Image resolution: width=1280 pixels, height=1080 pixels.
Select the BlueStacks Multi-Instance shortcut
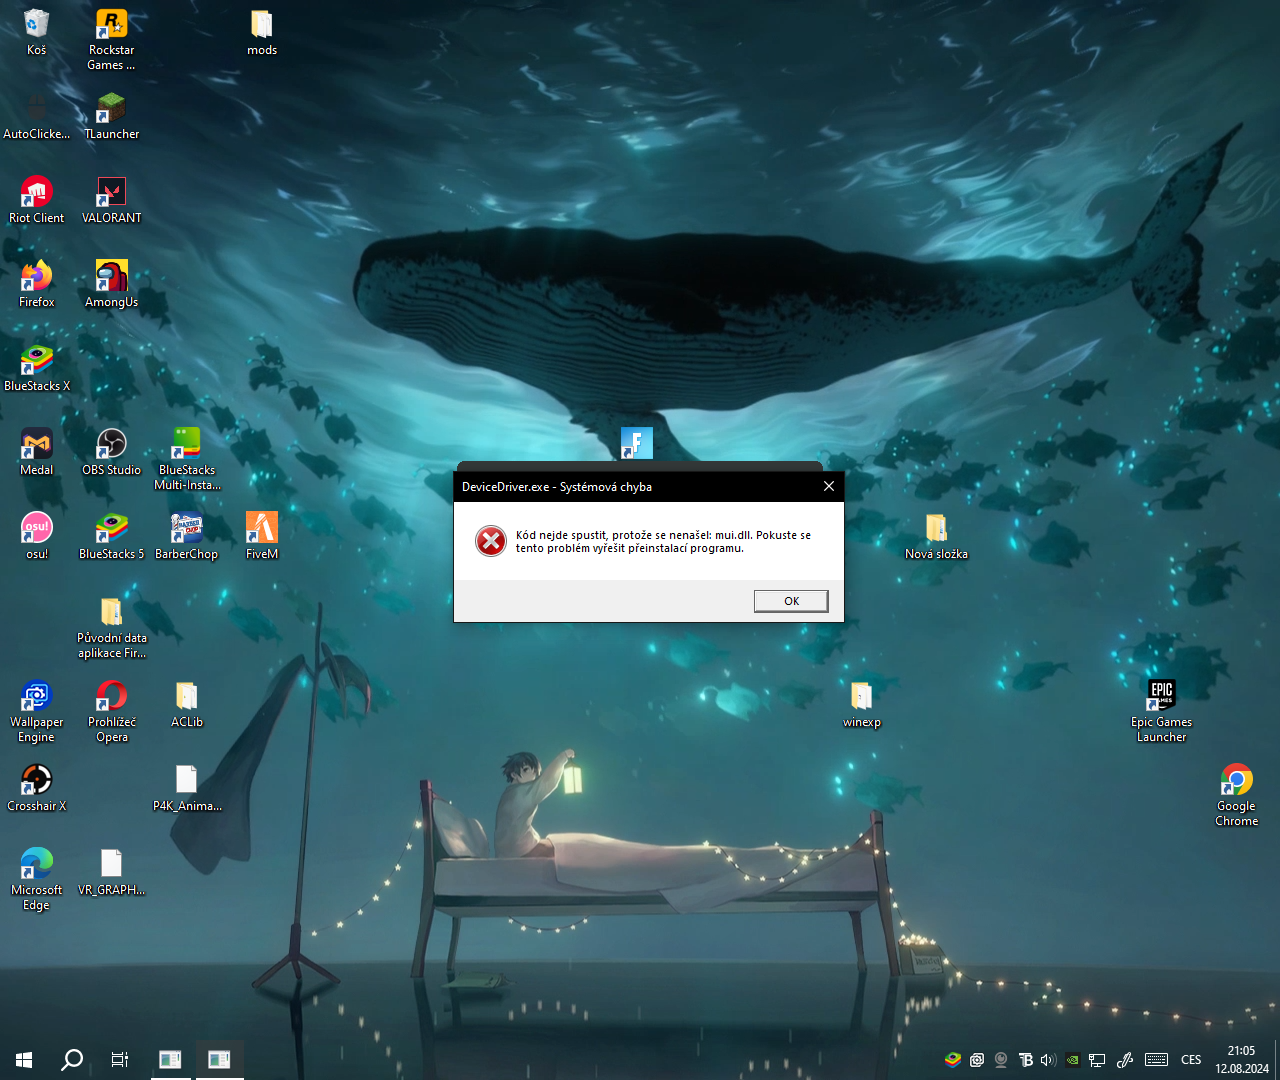tap(187, 460)
